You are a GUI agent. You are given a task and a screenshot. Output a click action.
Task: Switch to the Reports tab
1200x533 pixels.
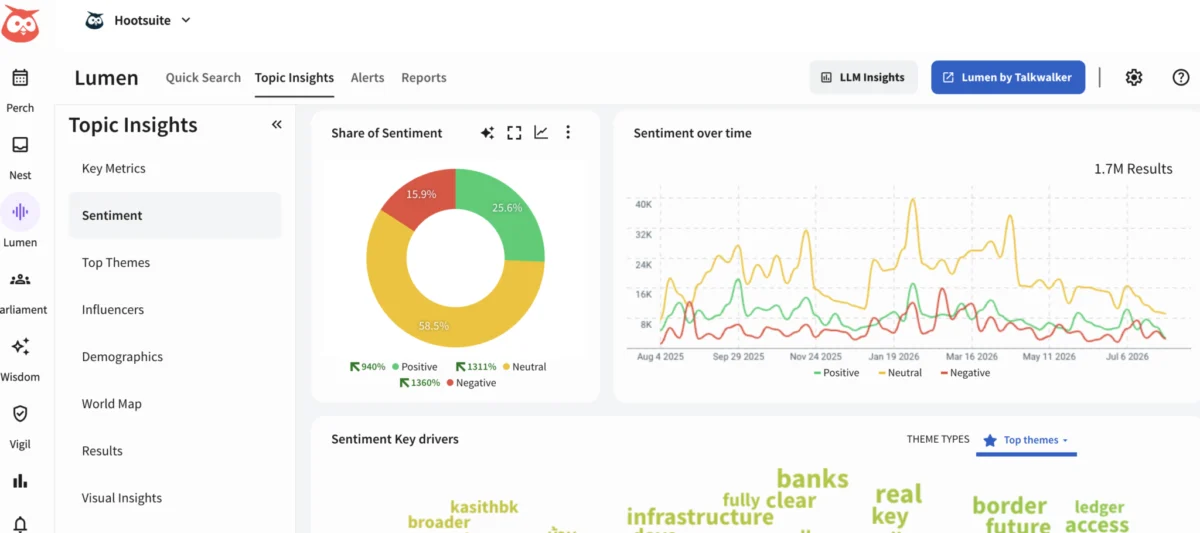point(424,77)
